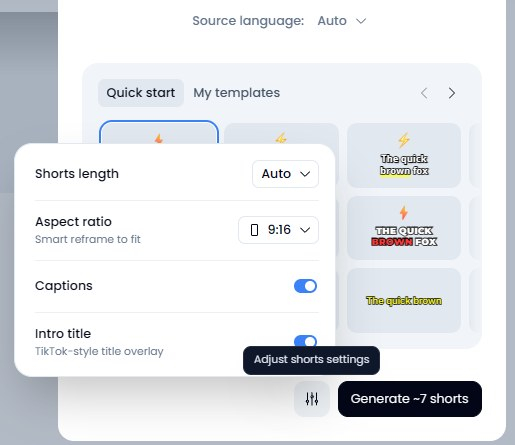Turn off the Intro title toggle
This screenshot has width=515, height=445.
point(305,341)
